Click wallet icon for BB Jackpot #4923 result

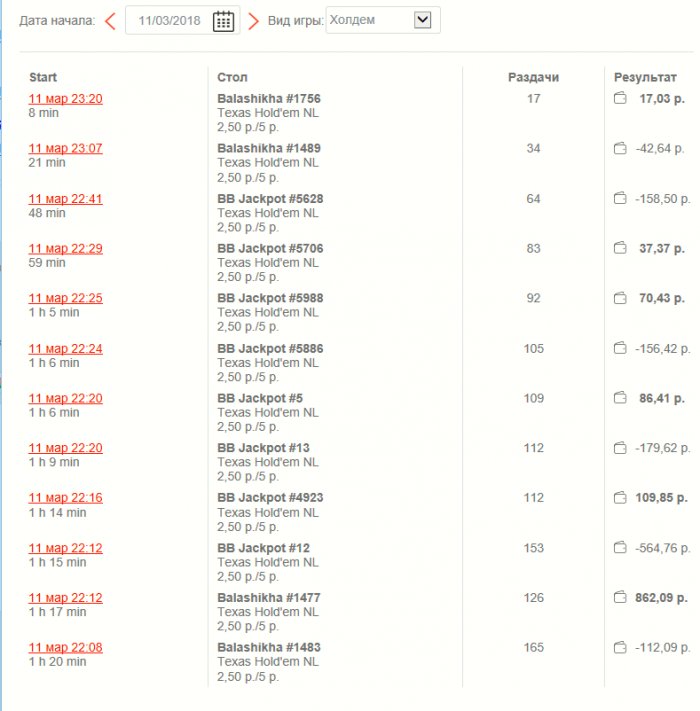(620, 498)
